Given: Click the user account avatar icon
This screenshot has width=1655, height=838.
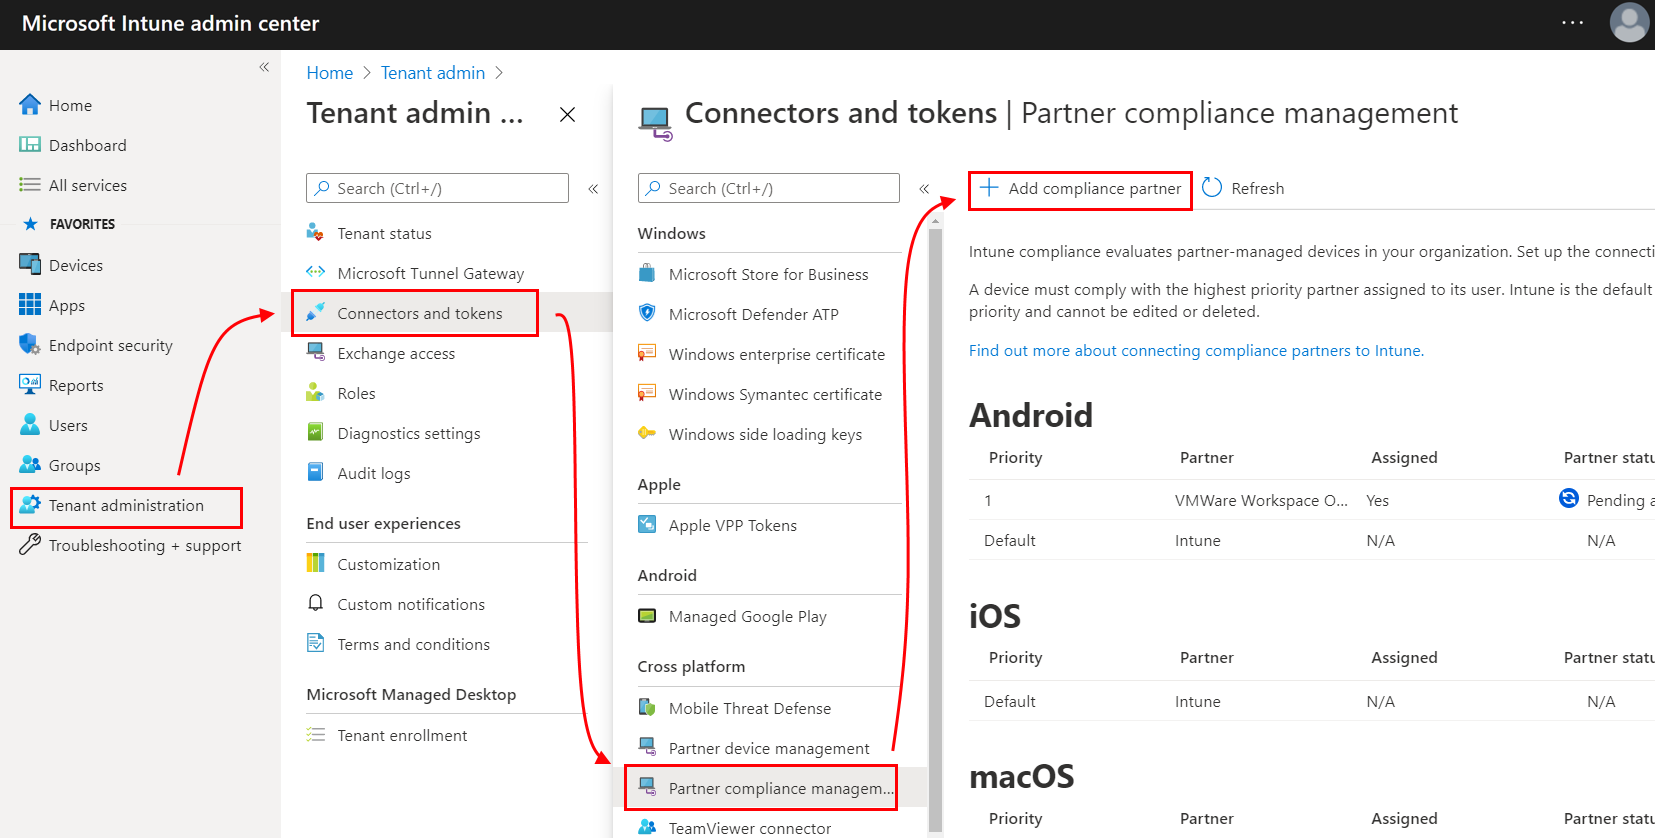Looking at the screenshot, I should pos(1628,23).
